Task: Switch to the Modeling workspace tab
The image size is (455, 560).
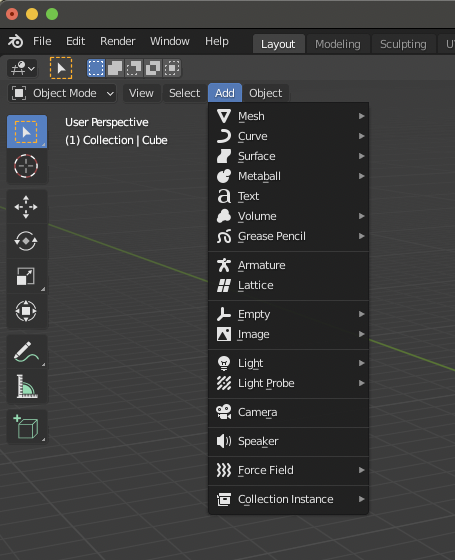Action: click(x=338, y=44)
